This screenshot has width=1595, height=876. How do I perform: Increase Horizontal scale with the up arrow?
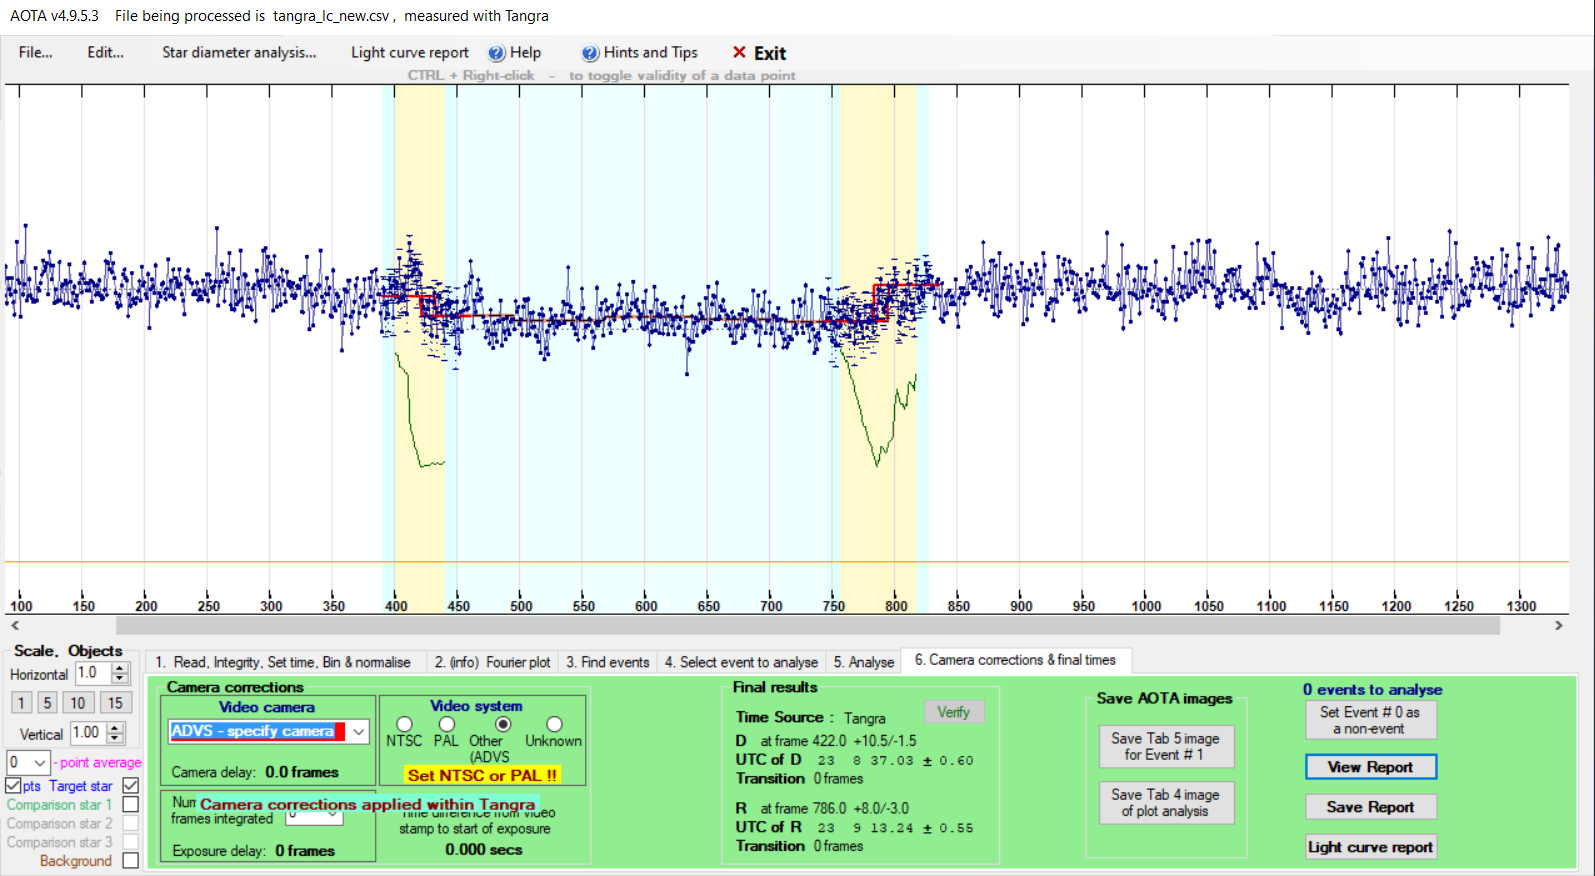tap(120, 668)
